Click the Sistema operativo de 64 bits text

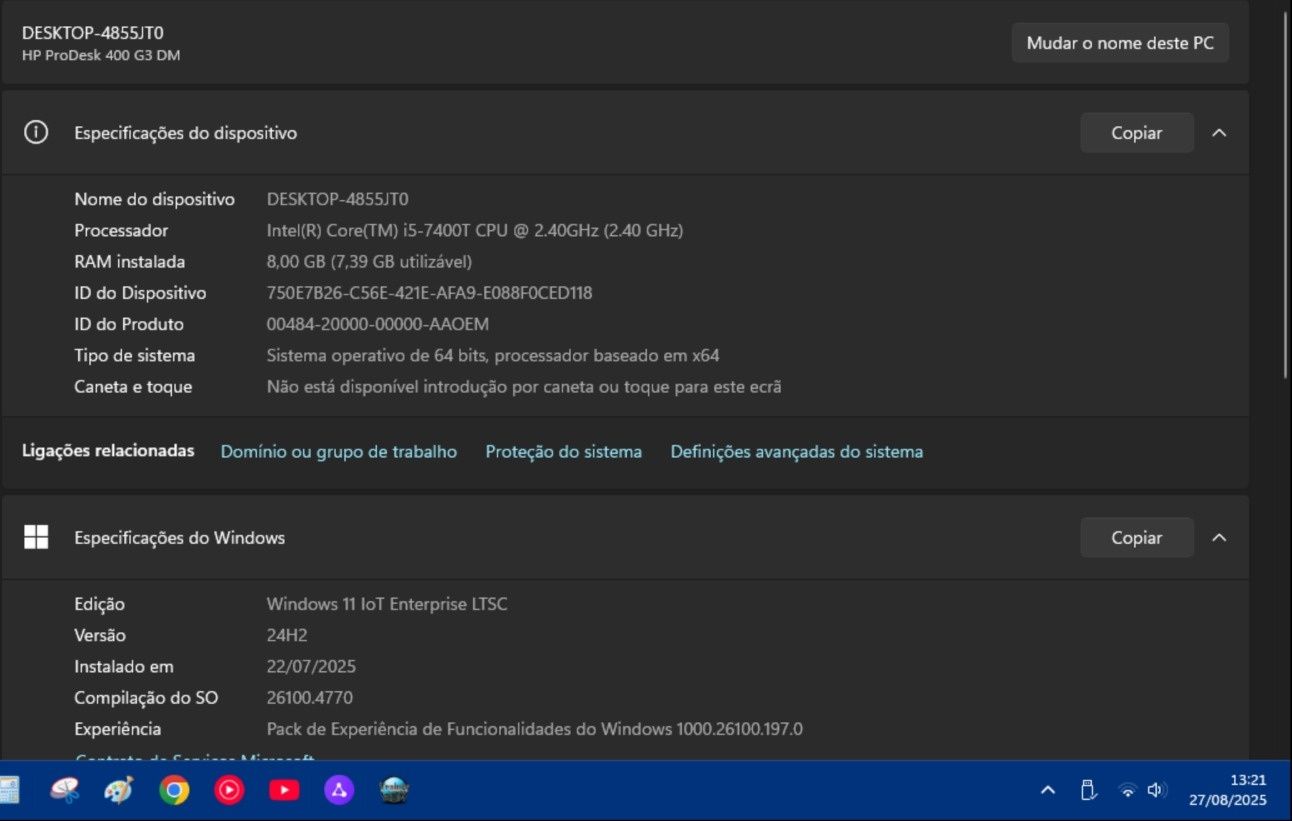(x=493, y=355)
